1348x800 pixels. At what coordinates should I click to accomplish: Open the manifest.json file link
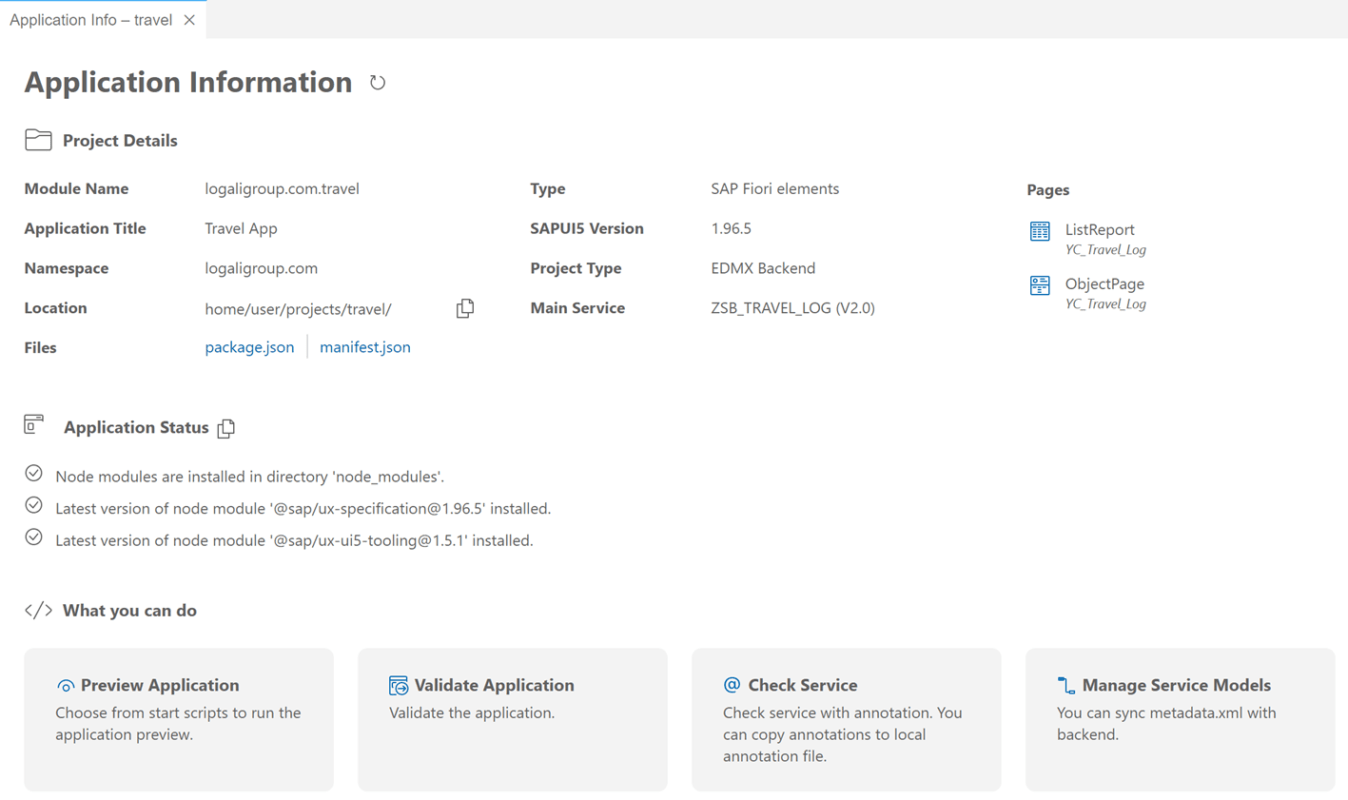coord(365,348)
